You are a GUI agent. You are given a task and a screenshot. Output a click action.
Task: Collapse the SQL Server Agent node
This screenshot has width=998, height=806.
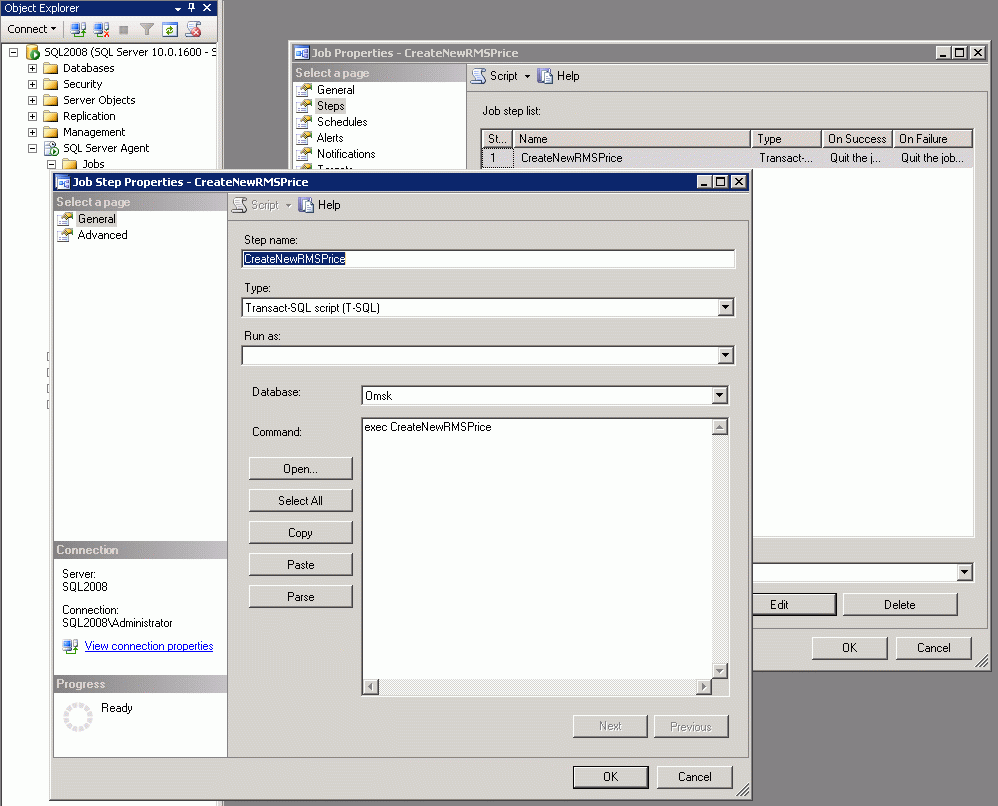pos(32,148)
